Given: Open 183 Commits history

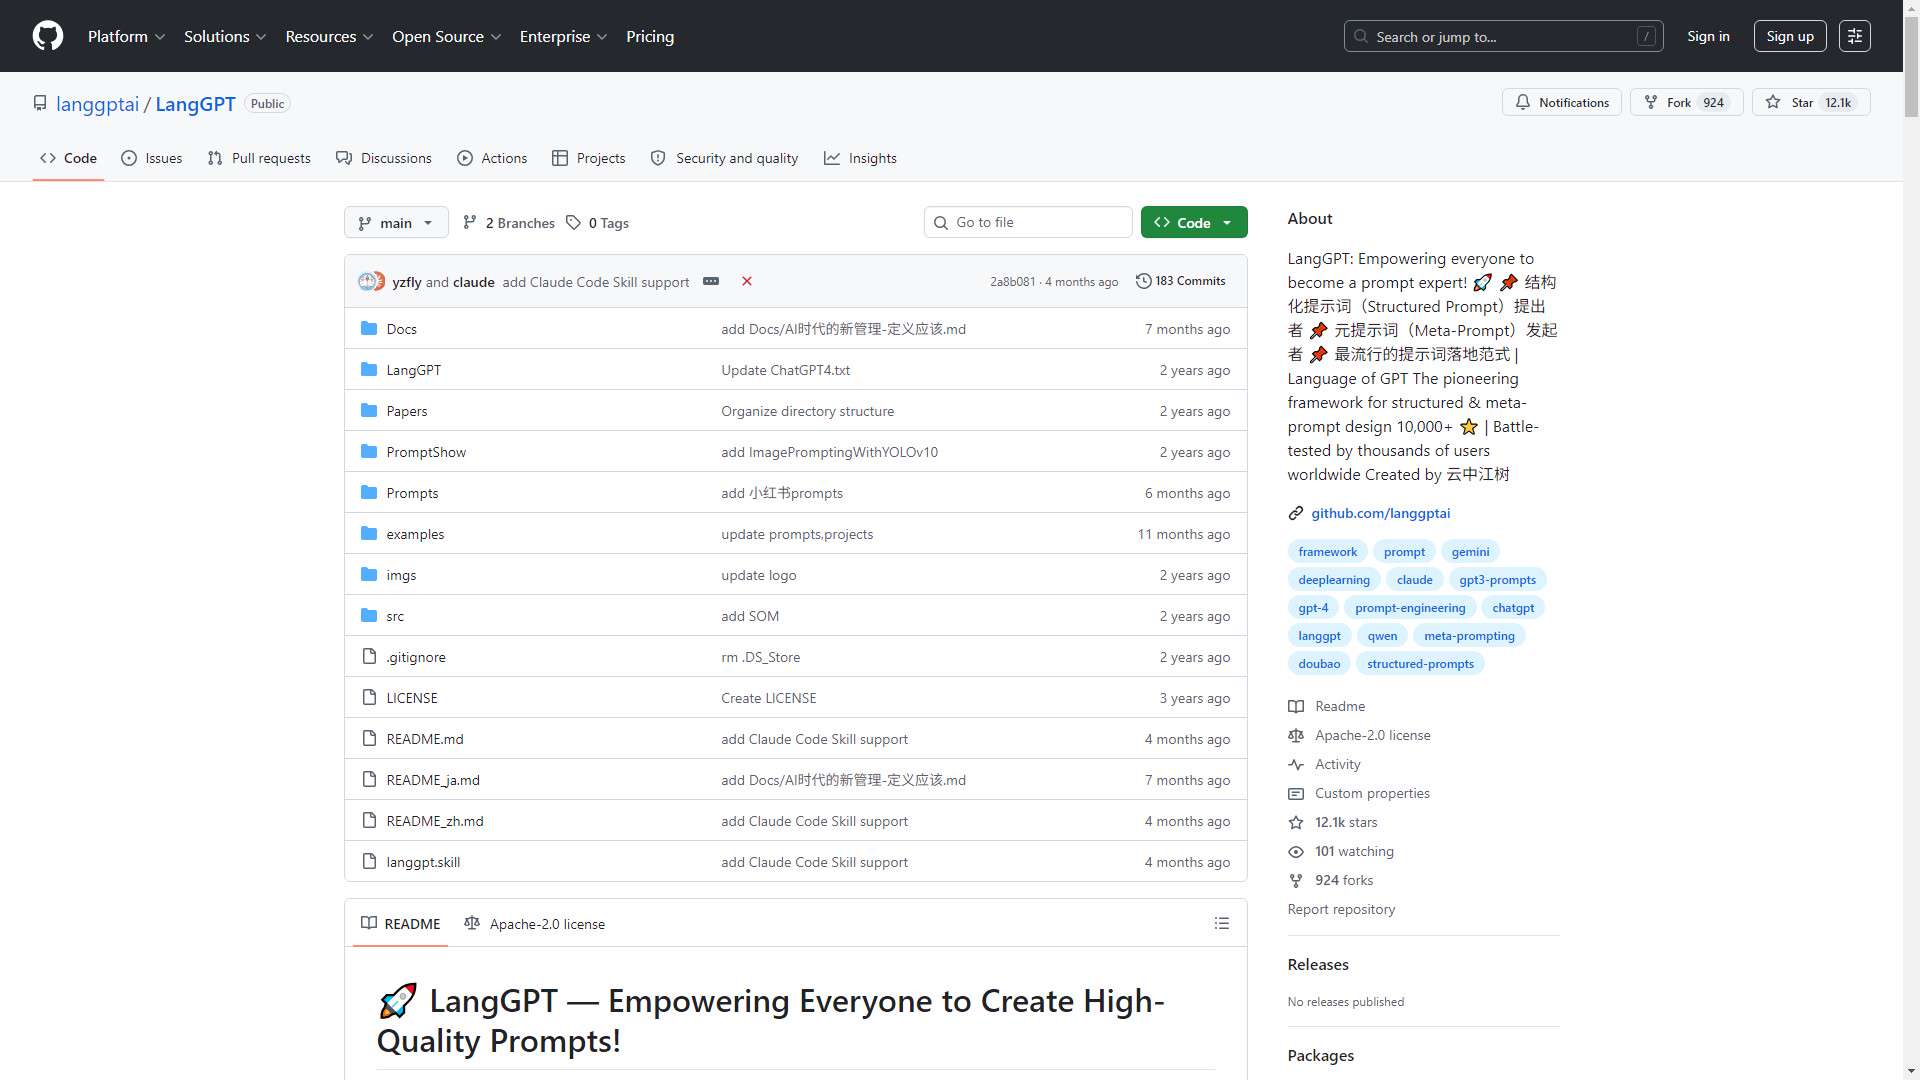Looking at the screenshot, I should 1181,281.
